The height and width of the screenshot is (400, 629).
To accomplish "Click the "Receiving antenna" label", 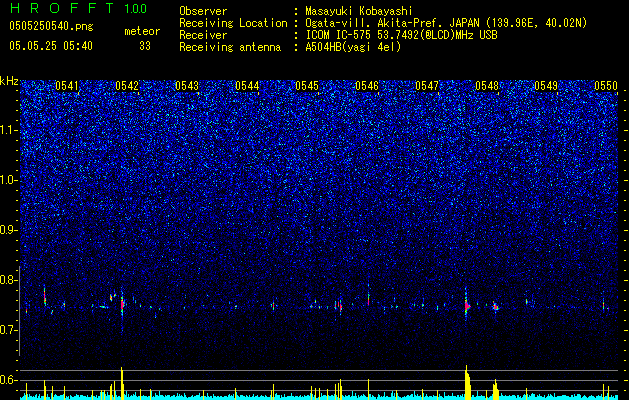I will tap(230, 47).
